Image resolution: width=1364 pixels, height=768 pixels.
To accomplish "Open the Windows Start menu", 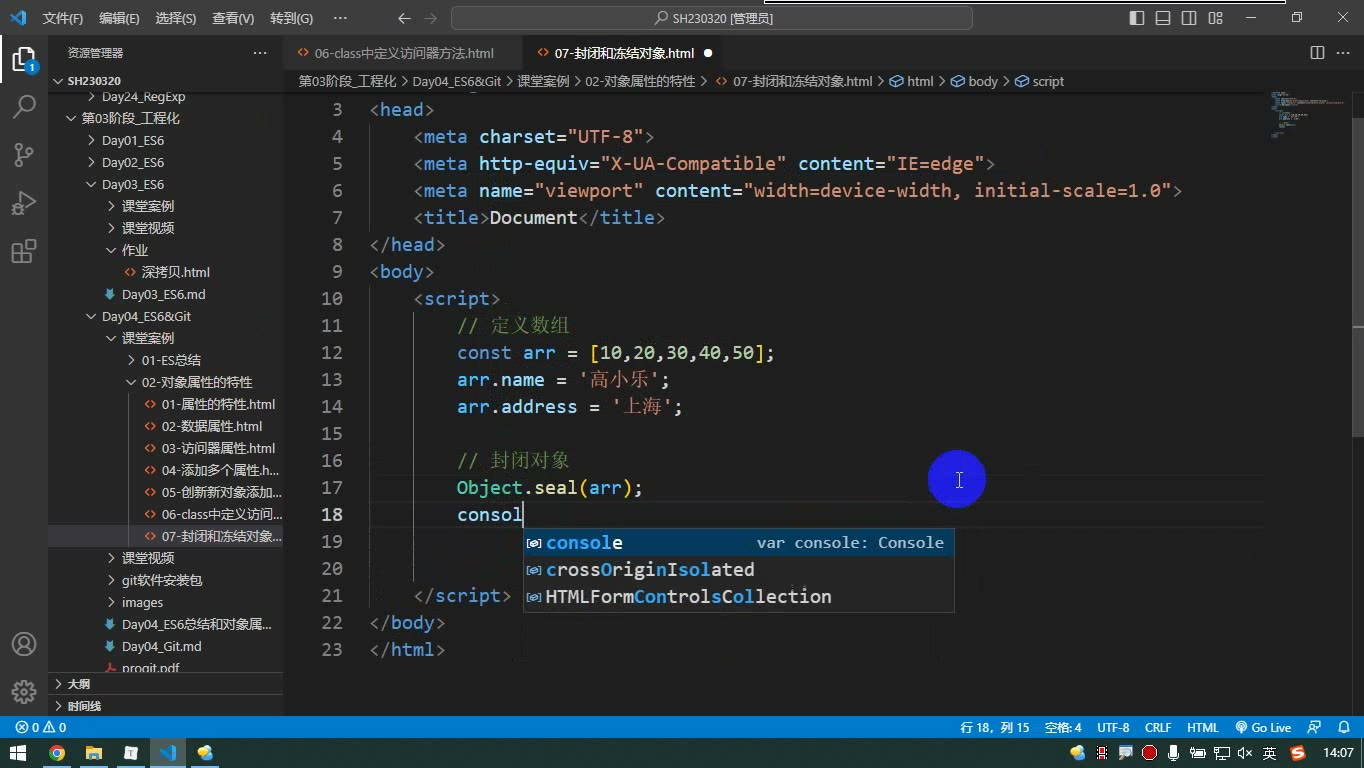I will 18,753.
